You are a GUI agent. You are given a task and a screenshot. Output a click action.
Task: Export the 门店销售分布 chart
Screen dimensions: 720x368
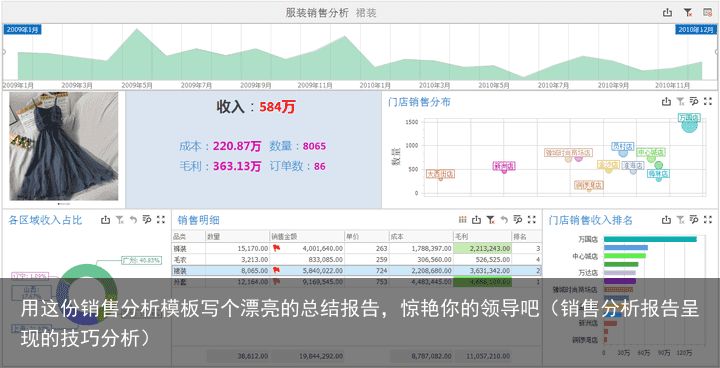coord(666,102)
